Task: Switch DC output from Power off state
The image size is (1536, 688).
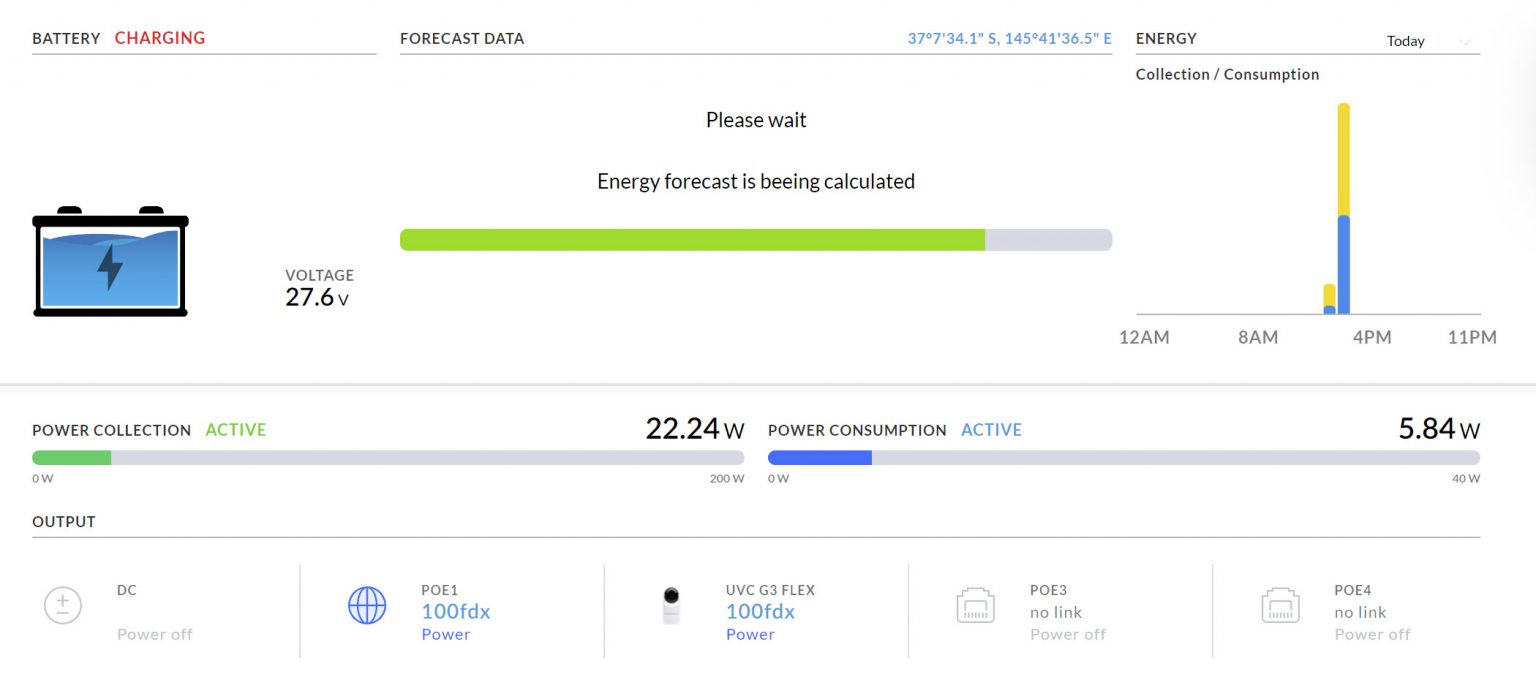Action: click(155, 634)
